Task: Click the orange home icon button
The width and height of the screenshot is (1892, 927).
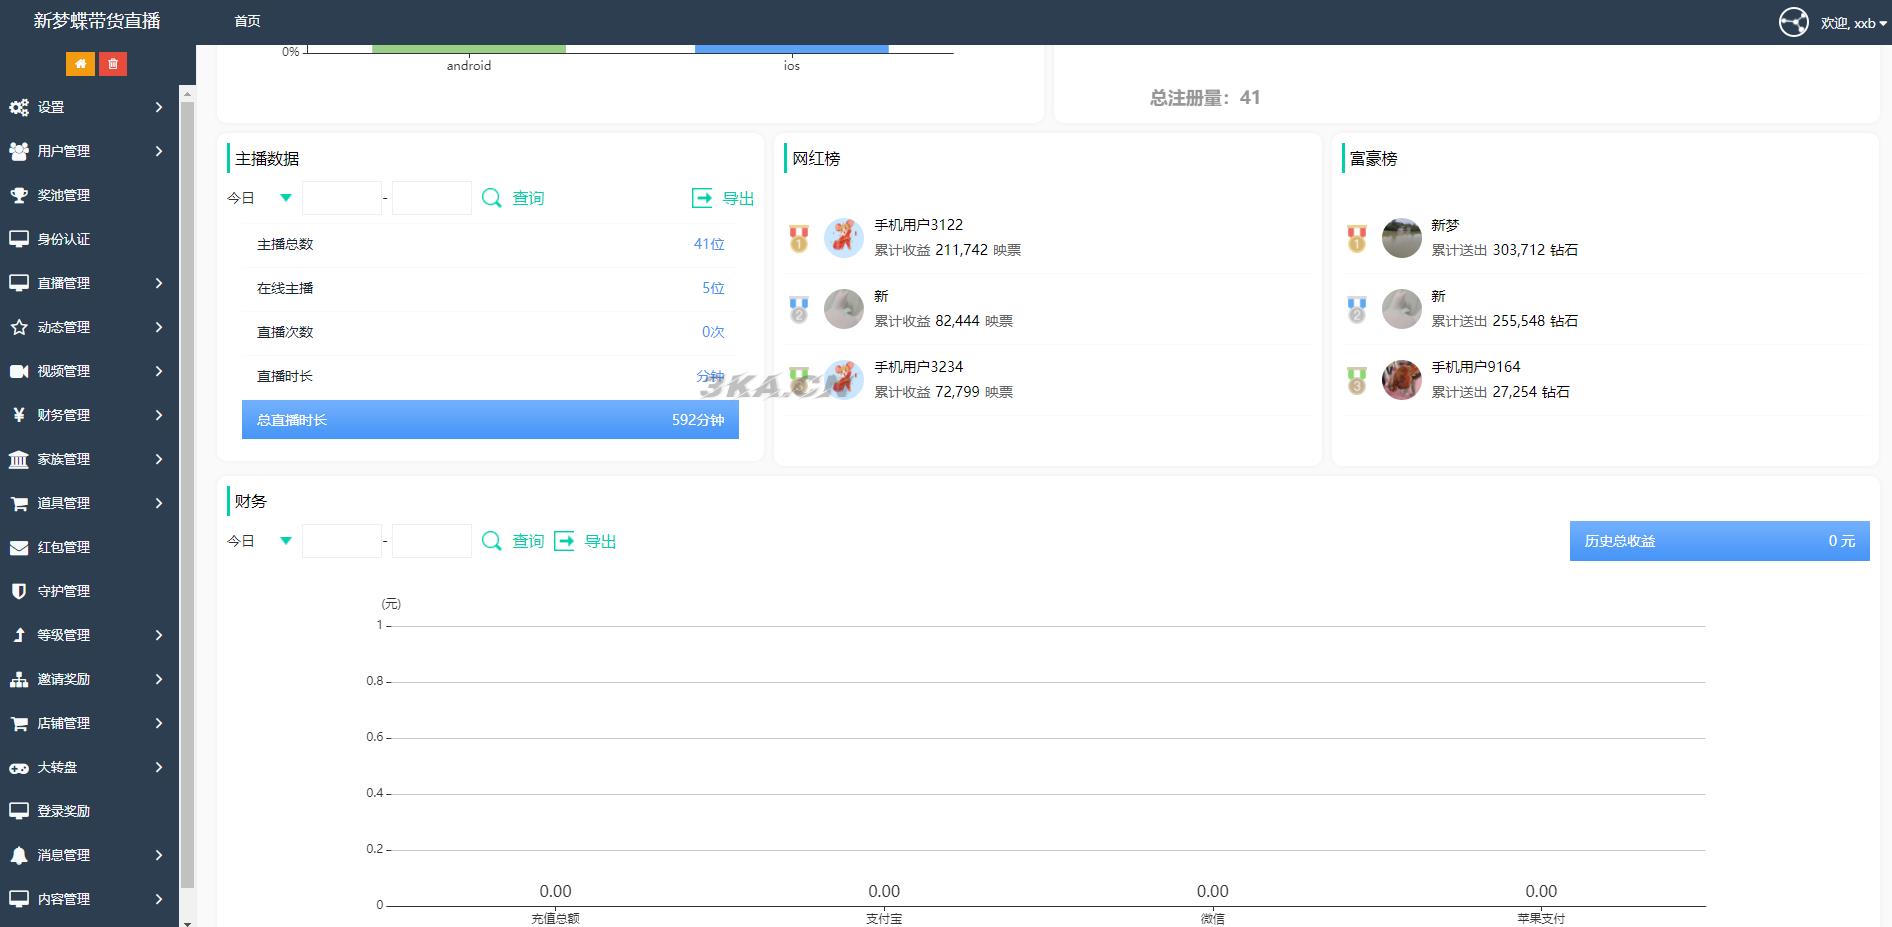Action: click(80, 64)
